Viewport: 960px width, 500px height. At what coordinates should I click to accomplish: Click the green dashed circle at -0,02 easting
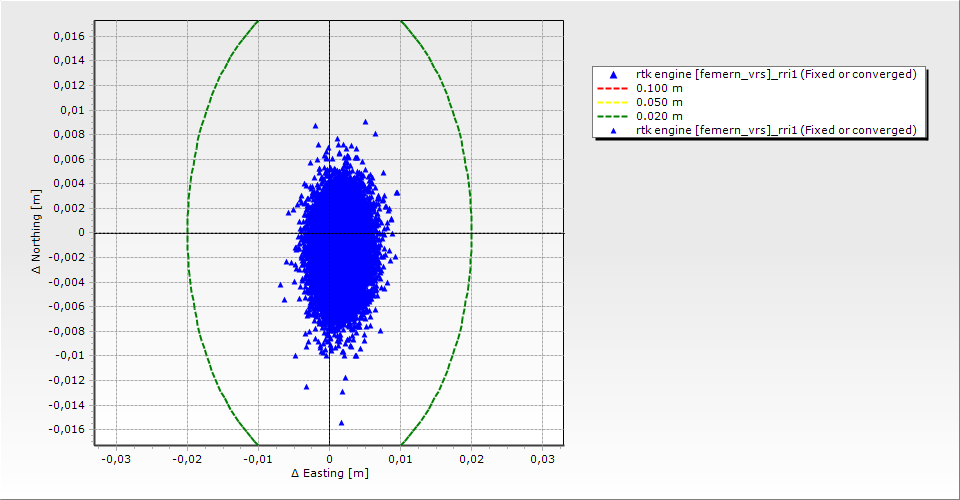pyautogui.click(x=188, y=233)
